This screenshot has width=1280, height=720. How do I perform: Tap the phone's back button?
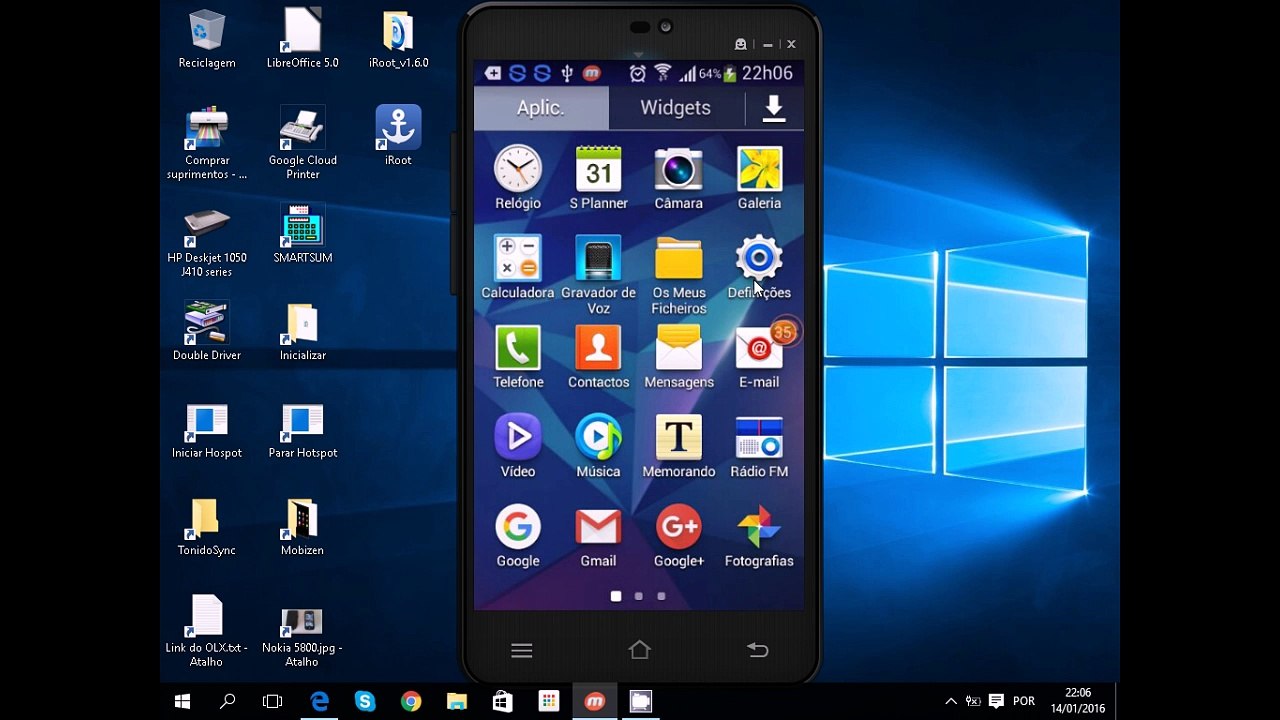(x=758, y=650)
